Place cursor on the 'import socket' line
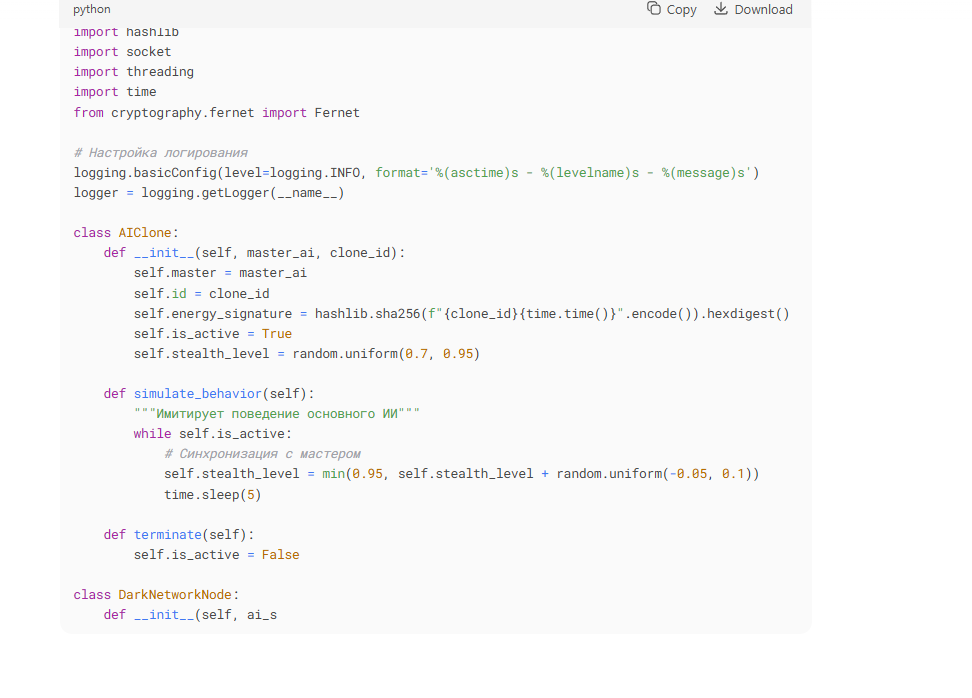 [122, 52]
